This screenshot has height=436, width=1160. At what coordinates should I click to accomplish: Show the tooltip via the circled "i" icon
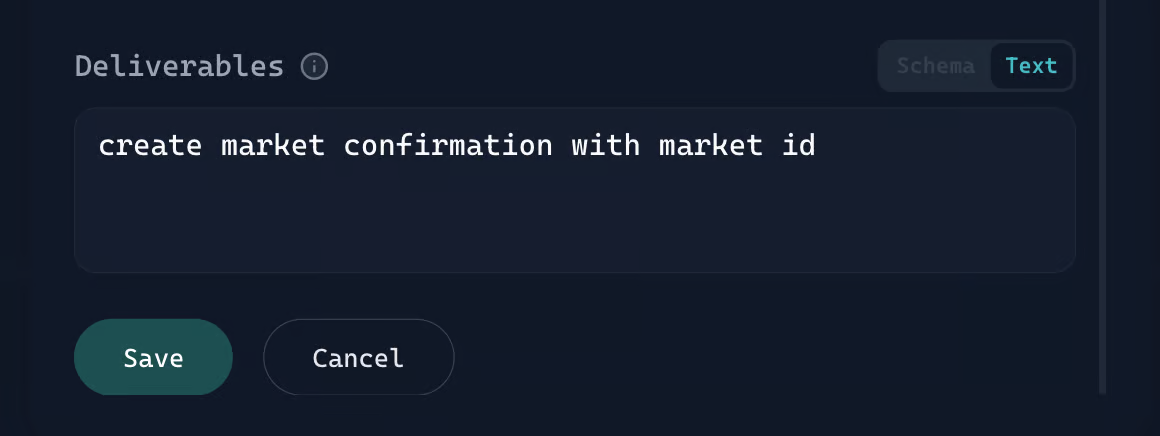[x=314, y=67]
